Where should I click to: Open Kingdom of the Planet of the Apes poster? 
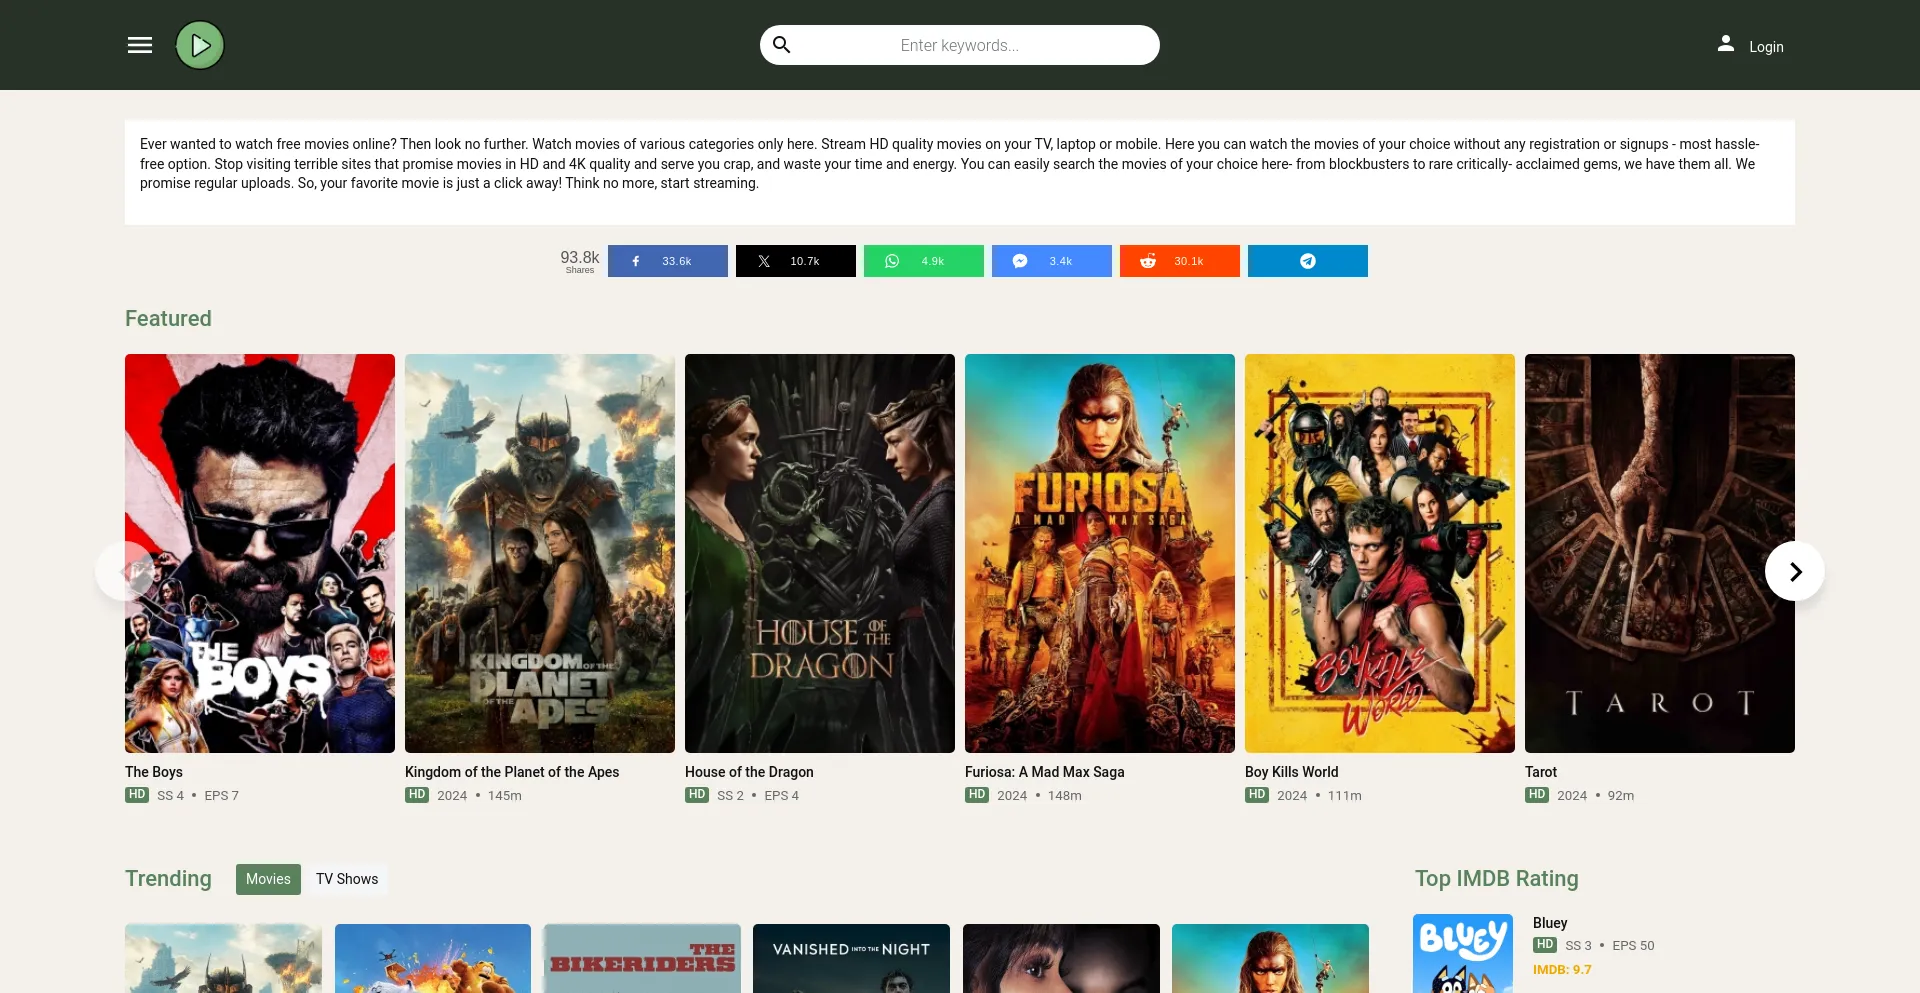click(x=540, y=553)
